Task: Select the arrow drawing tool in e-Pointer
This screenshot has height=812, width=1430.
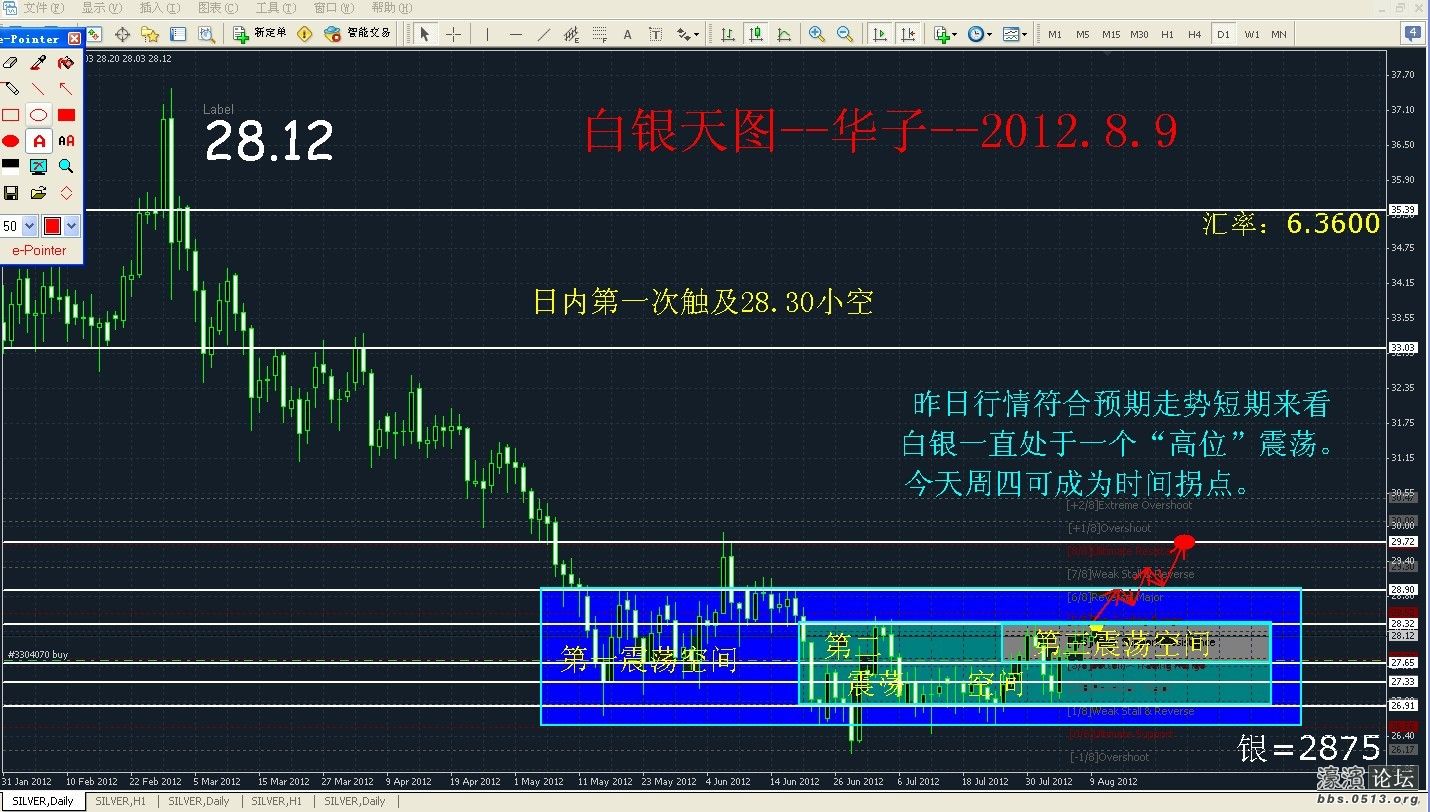Action: [66, 89]
